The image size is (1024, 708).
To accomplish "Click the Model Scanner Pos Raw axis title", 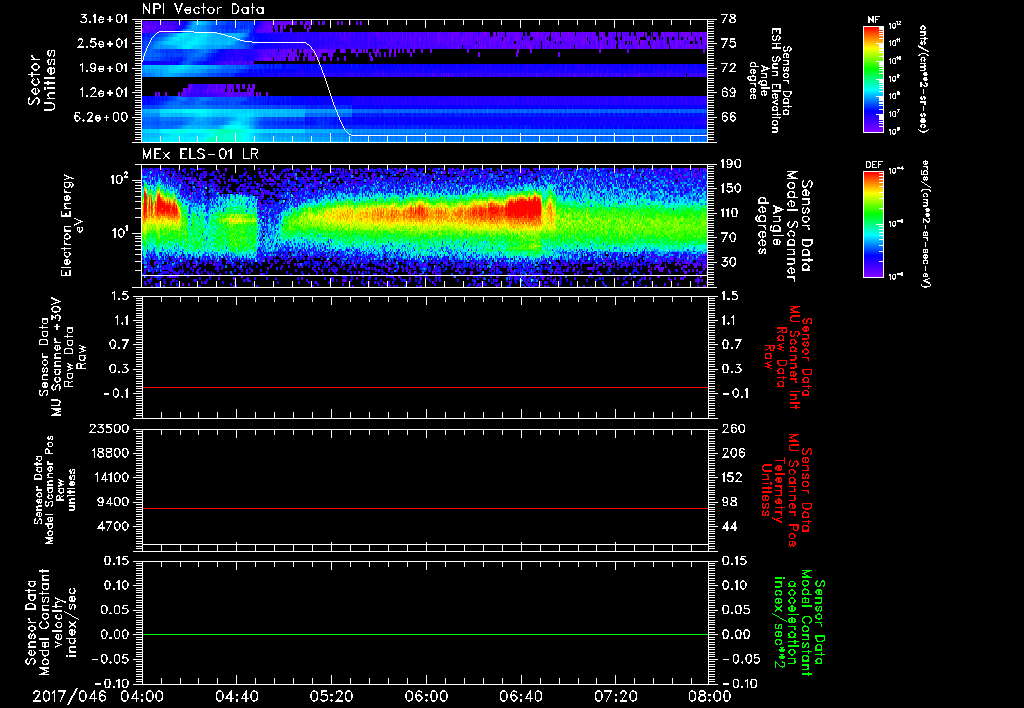I will (54, 489).
